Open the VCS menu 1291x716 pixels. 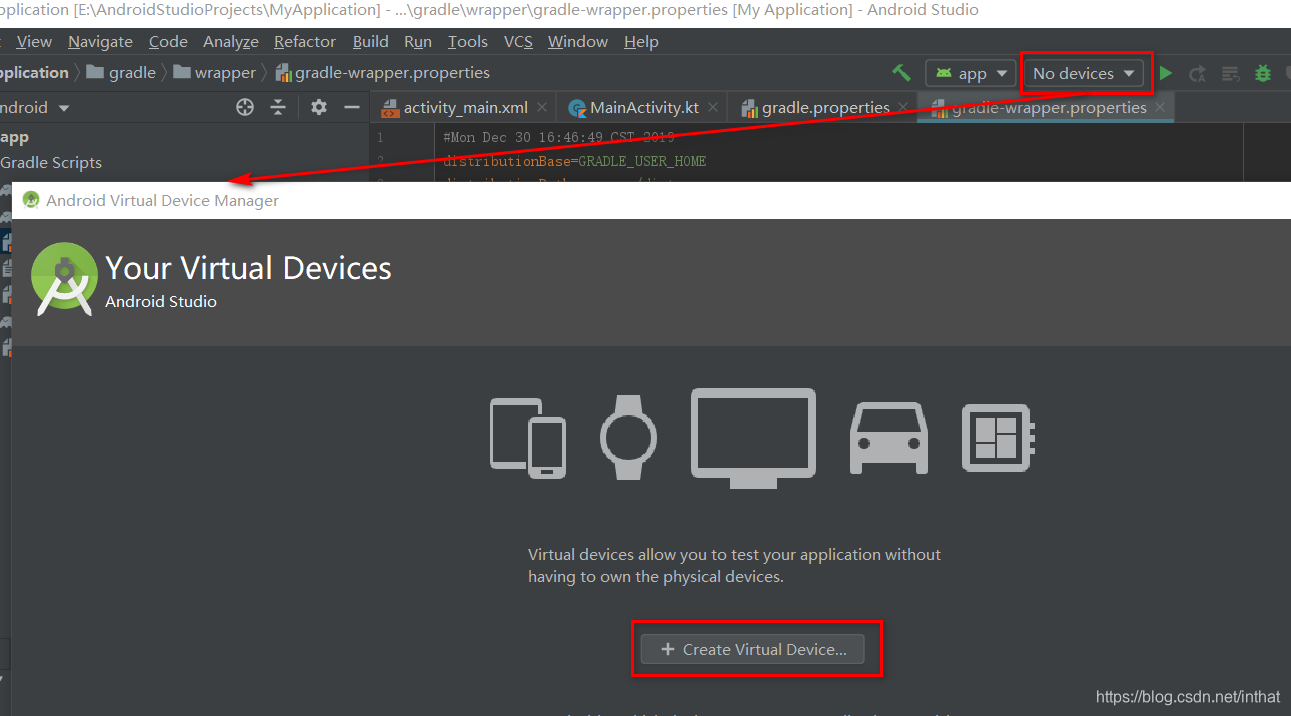518,41
